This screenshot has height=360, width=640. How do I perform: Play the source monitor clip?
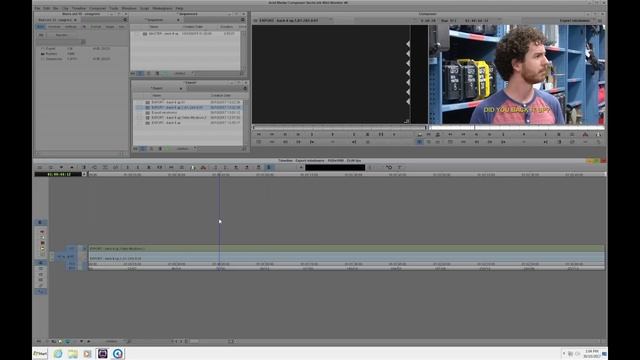point(333,134)
